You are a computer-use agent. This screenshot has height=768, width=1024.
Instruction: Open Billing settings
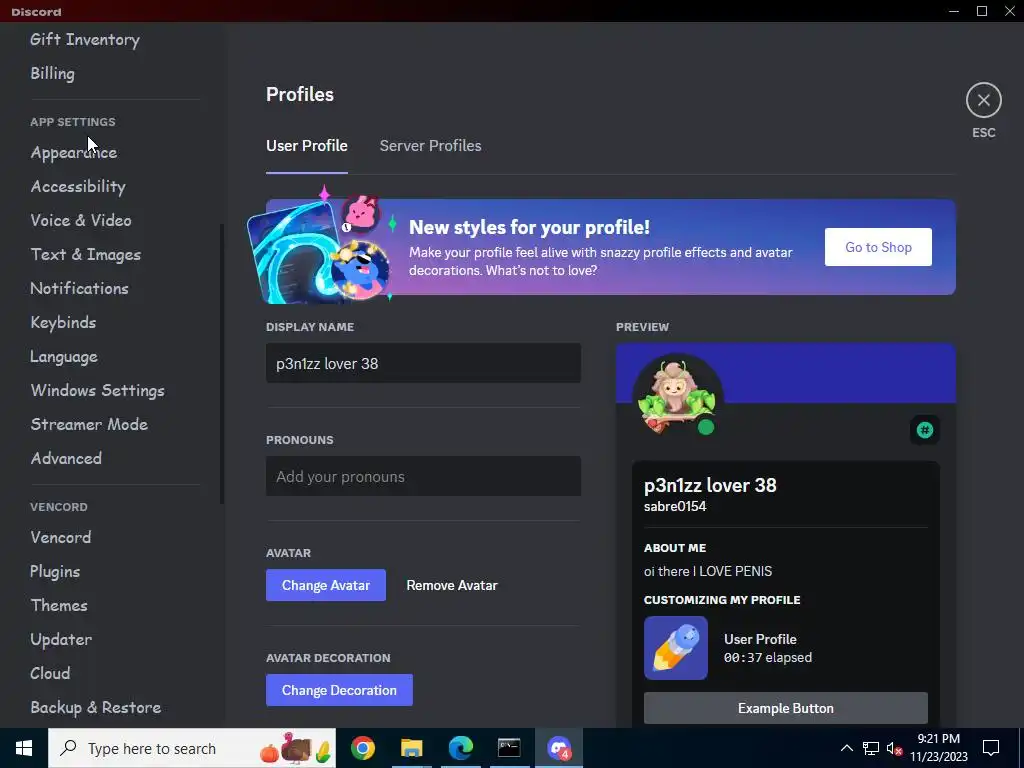(x=52, y=73)
